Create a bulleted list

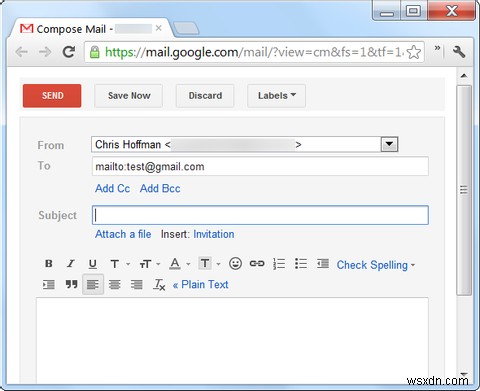tap(301, 264)
